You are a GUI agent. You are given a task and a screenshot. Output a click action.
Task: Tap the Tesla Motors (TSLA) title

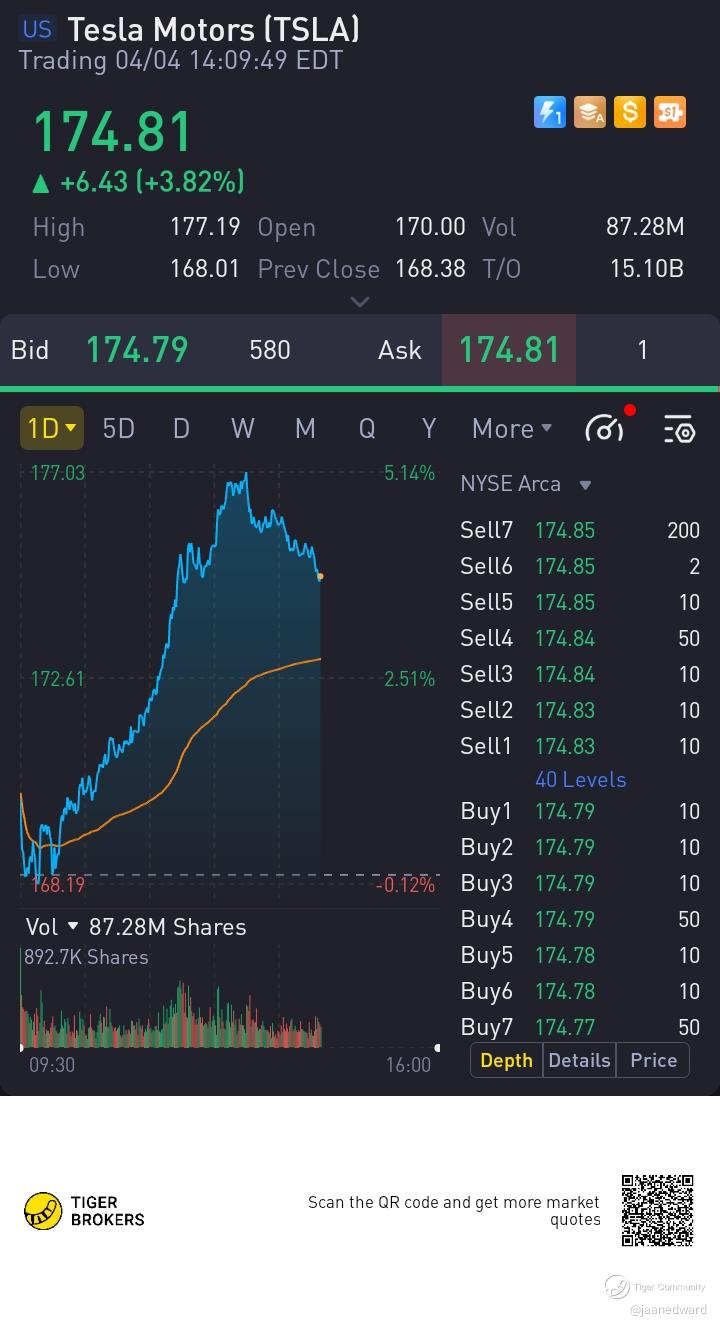(213, 29)
